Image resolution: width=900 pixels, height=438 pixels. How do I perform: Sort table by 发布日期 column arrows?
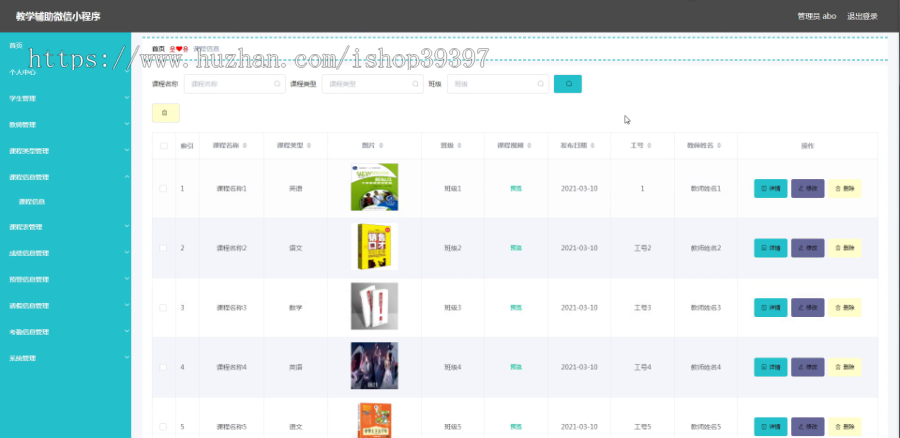pyautogui.click(x=592, y=146)
